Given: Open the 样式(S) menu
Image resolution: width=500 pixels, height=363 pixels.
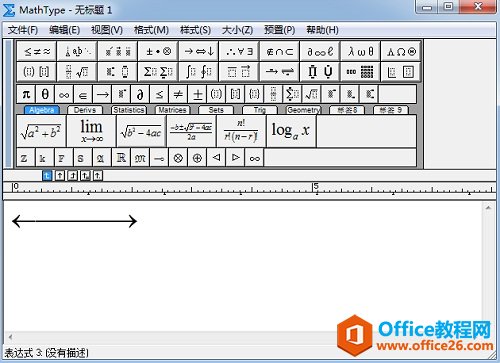Looking at the screenshot, I should (195, 30).
